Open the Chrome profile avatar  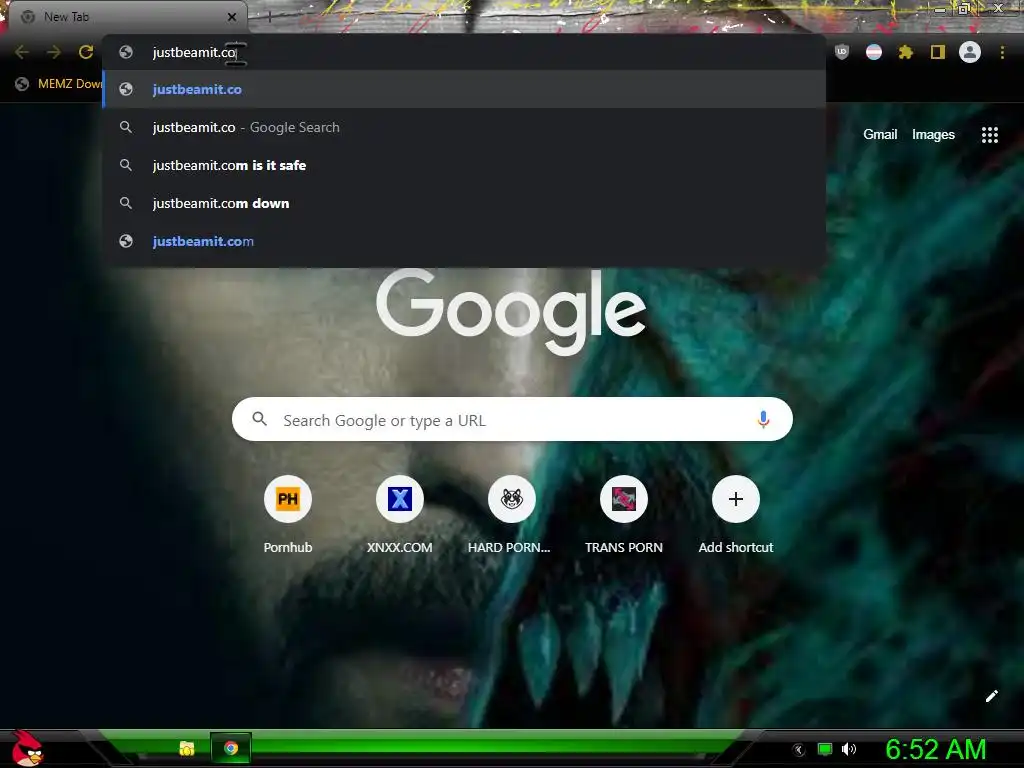pyautogui.click(x=970, y=52)
